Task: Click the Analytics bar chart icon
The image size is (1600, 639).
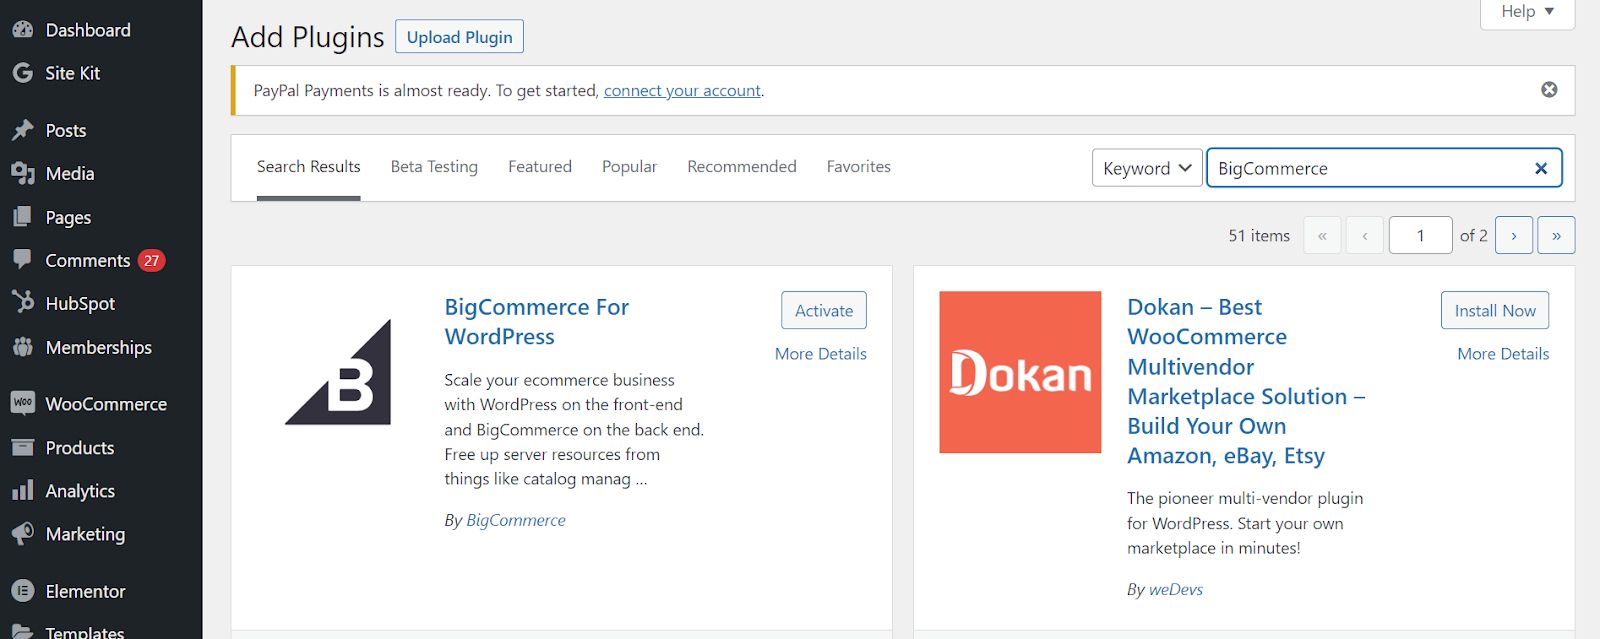Action: (x=22, y=490)
